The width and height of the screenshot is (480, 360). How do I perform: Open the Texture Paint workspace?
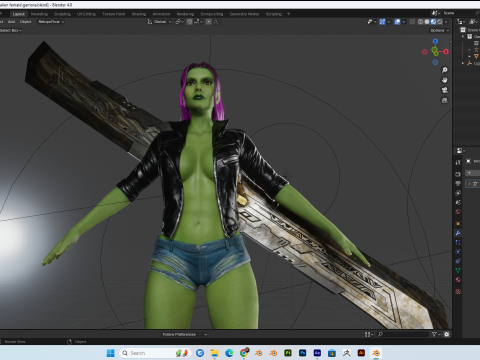click(x=114, y=14)
